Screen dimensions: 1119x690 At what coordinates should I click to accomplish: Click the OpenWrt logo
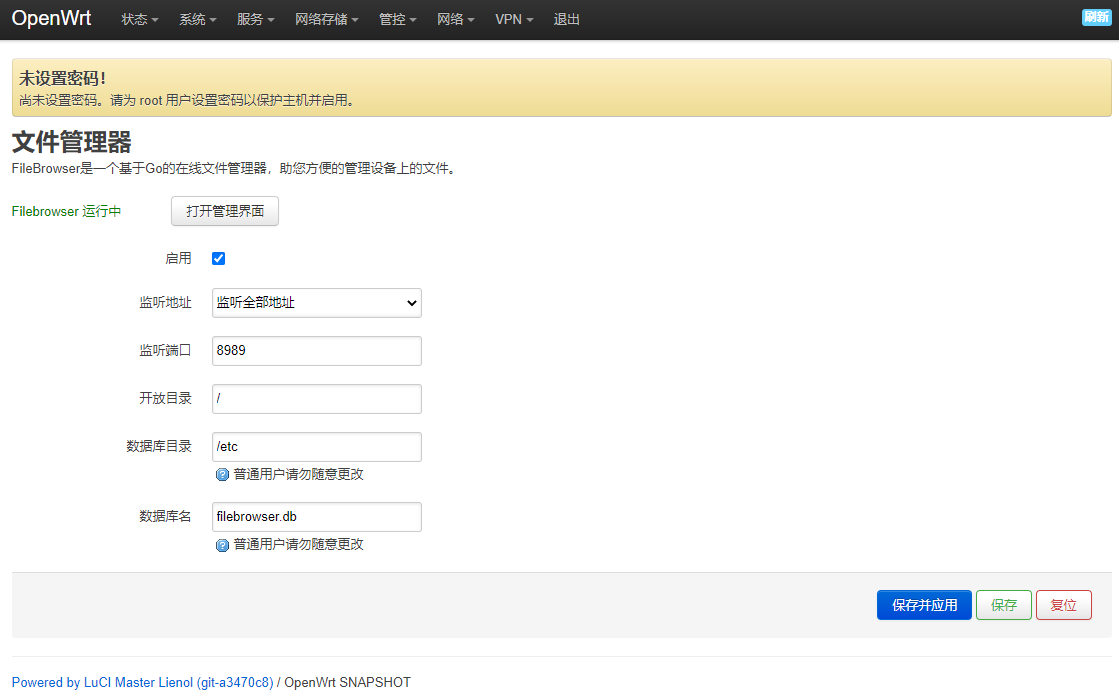tap(51, 18)
